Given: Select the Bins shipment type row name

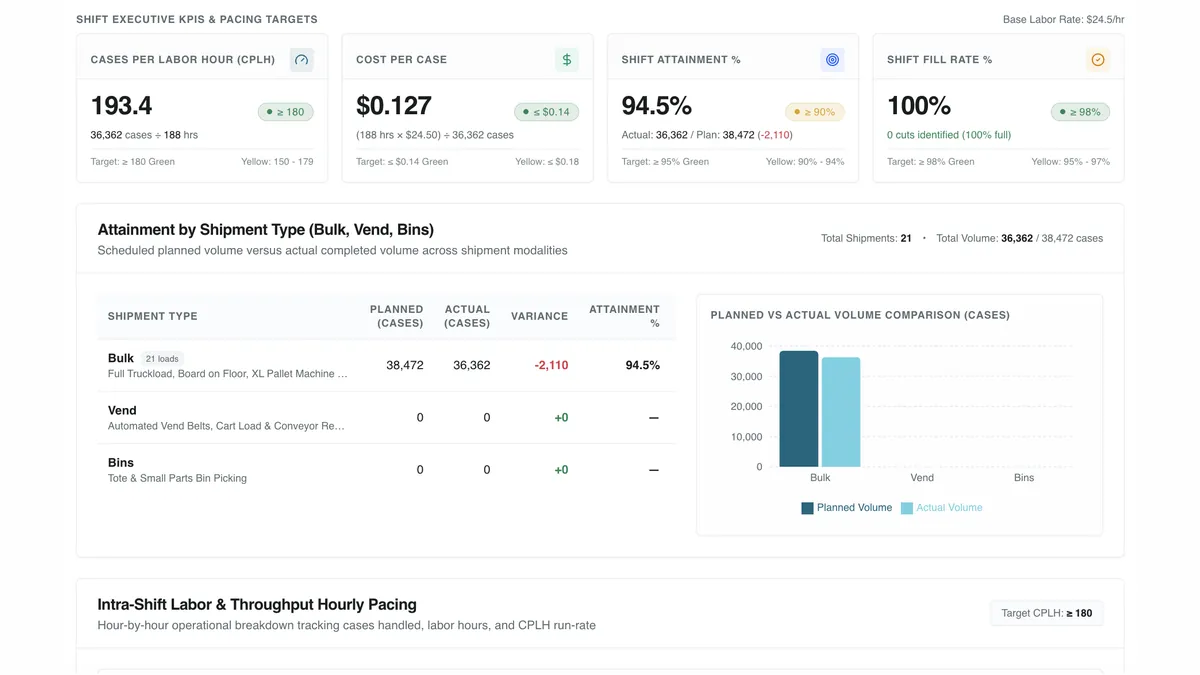Looking at the screenshot, I should click(121, 462).
